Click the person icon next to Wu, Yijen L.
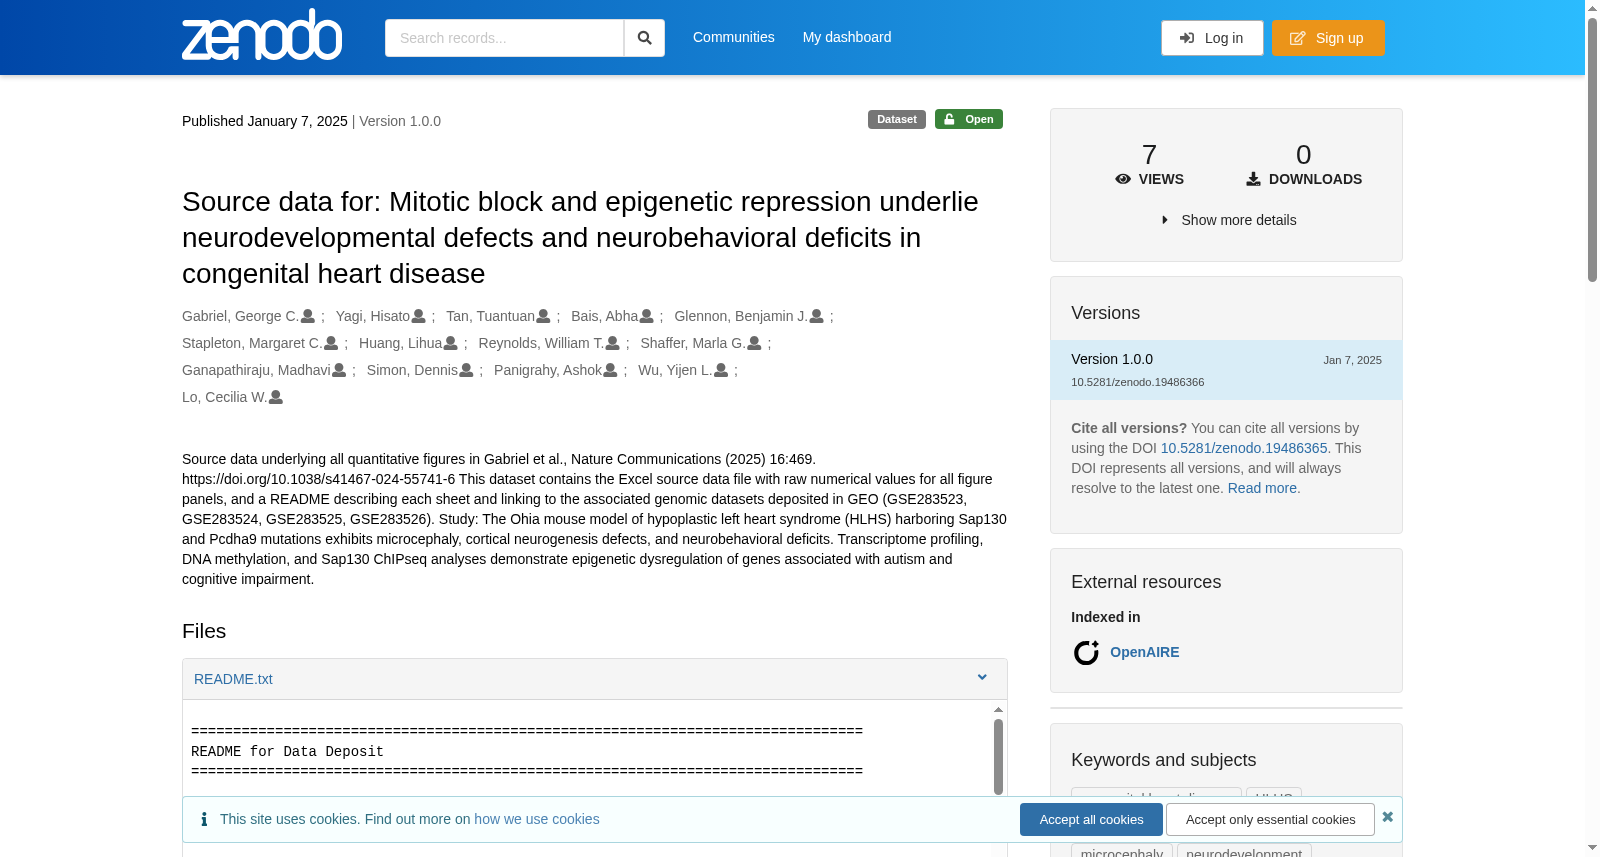1600x857 pixels. coord(721,370)
